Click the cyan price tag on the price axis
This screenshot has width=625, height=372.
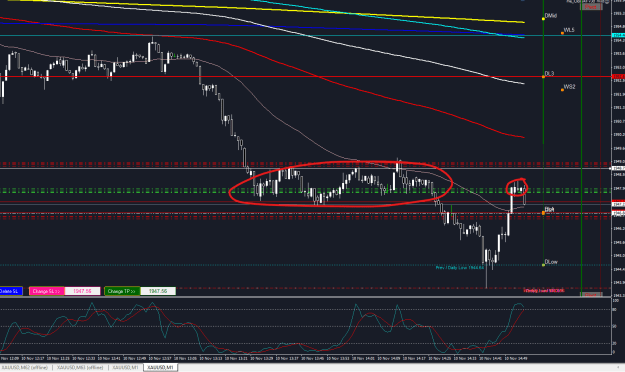coord(618,35)
